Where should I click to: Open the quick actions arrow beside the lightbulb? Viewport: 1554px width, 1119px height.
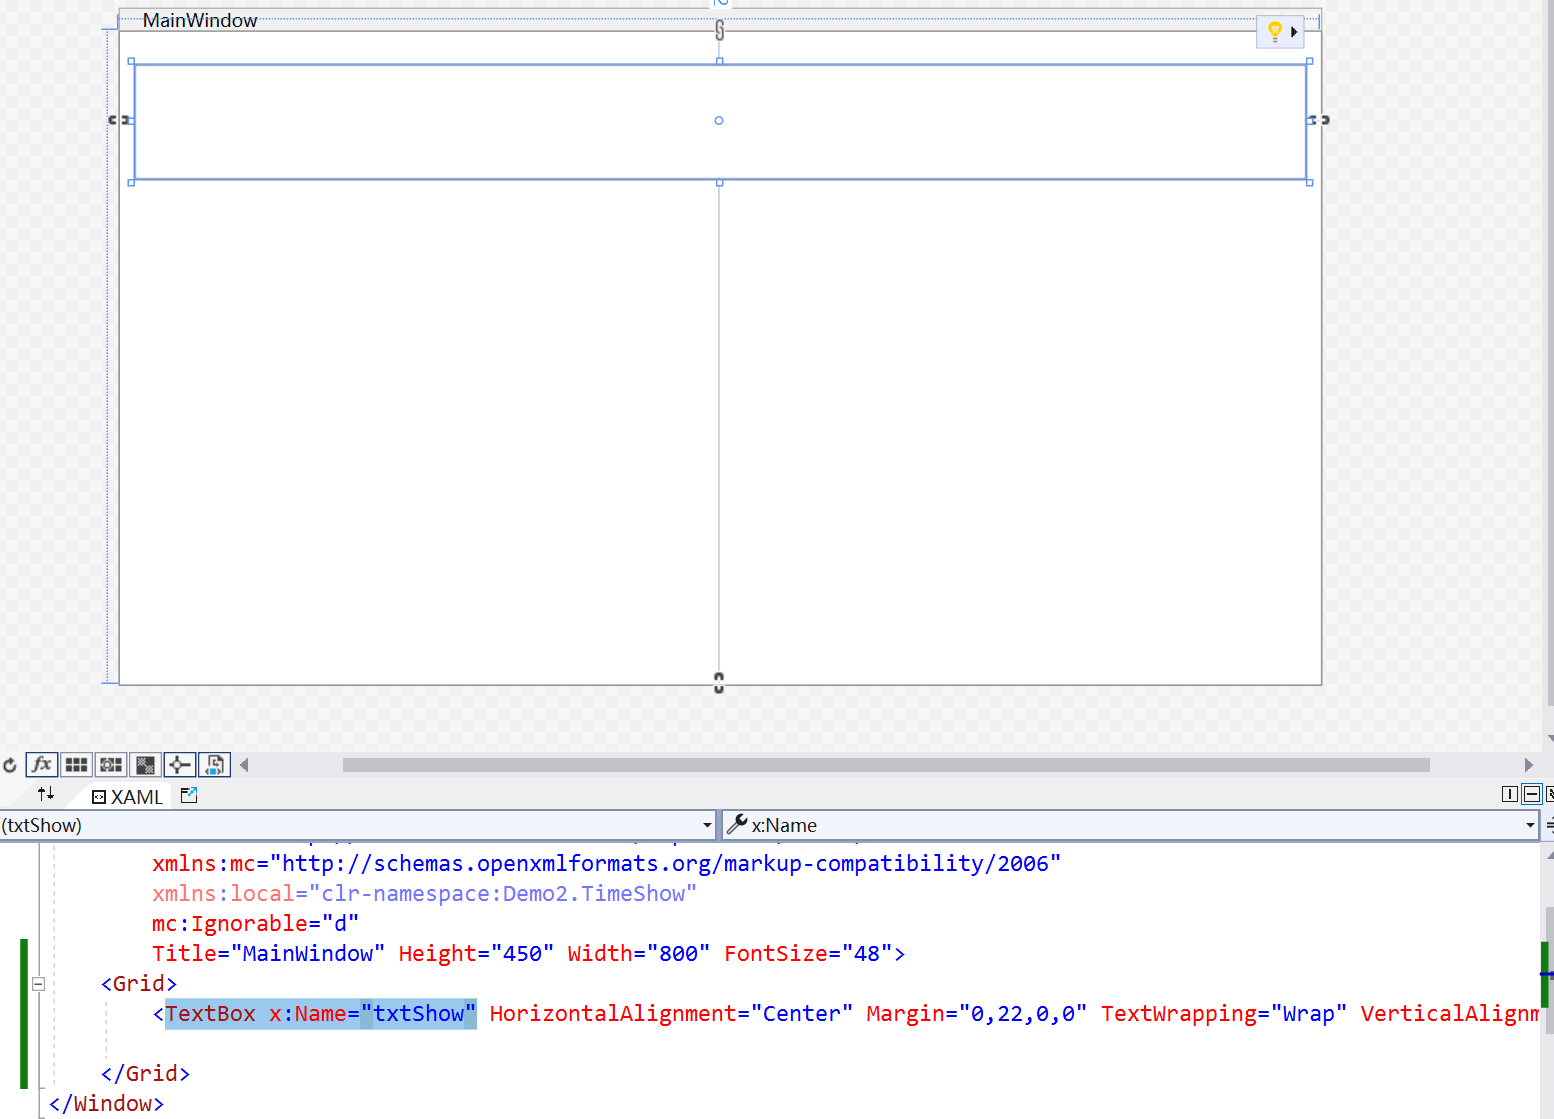pyautogui.click(x=1294, y=32)
